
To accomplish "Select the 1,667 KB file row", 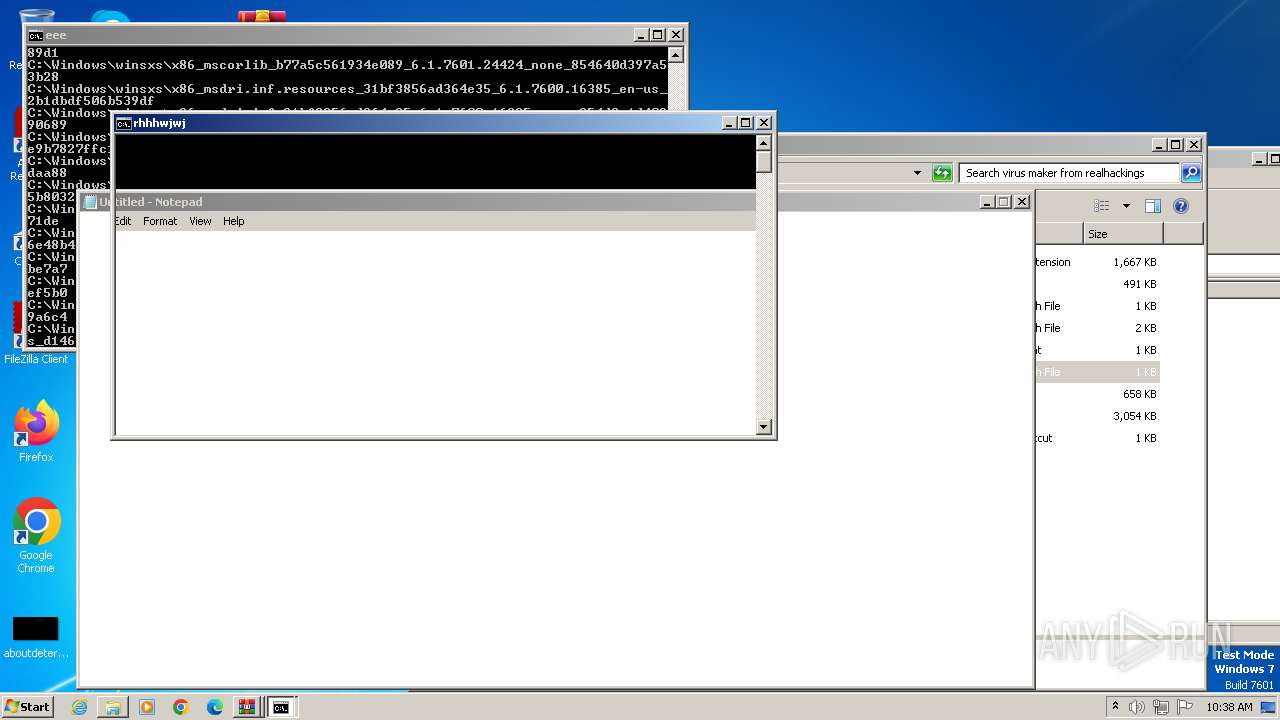I will [x=1097, y=262].
